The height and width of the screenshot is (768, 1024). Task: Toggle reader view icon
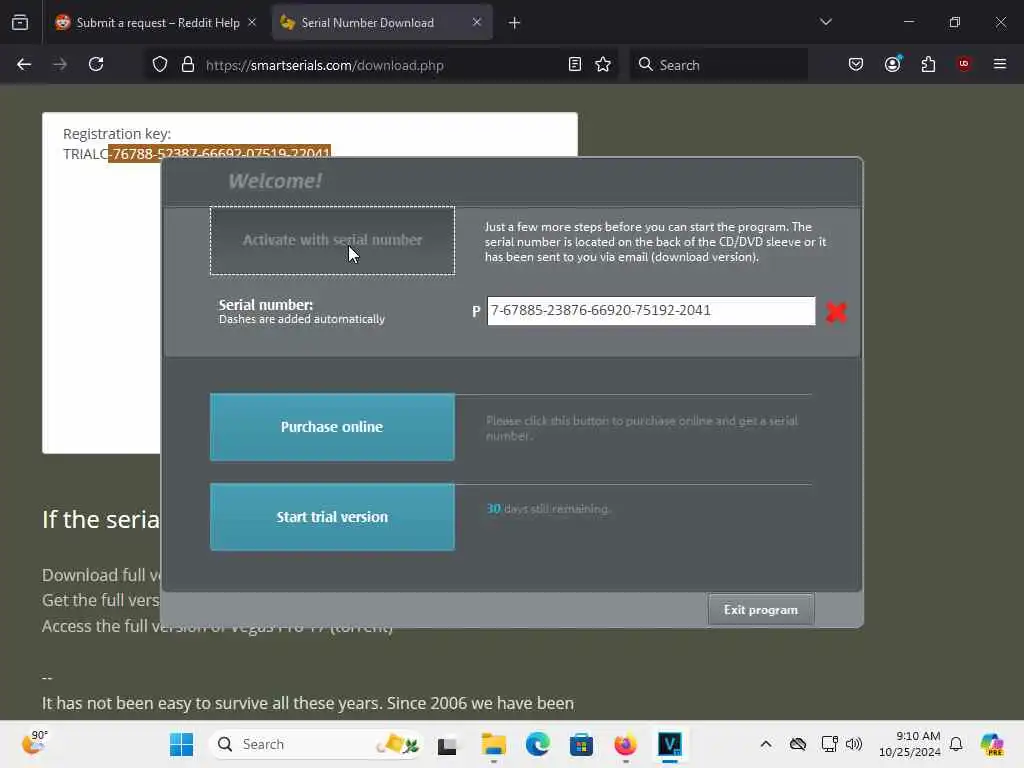tap(575, 64)
